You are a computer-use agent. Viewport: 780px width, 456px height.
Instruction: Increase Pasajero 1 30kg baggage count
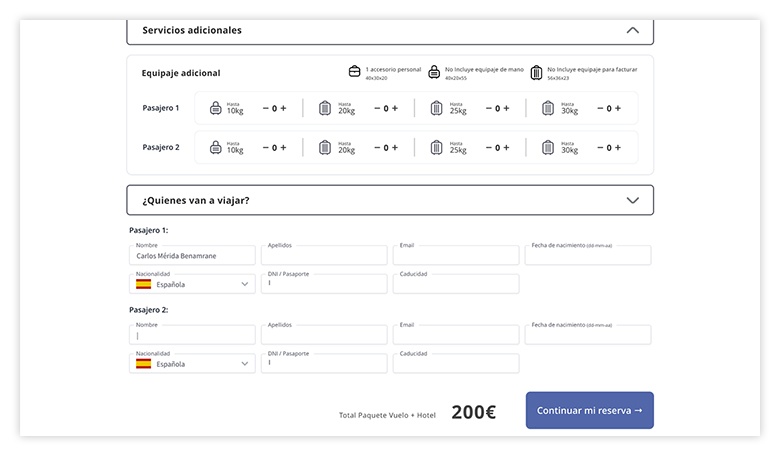(618, 108)
